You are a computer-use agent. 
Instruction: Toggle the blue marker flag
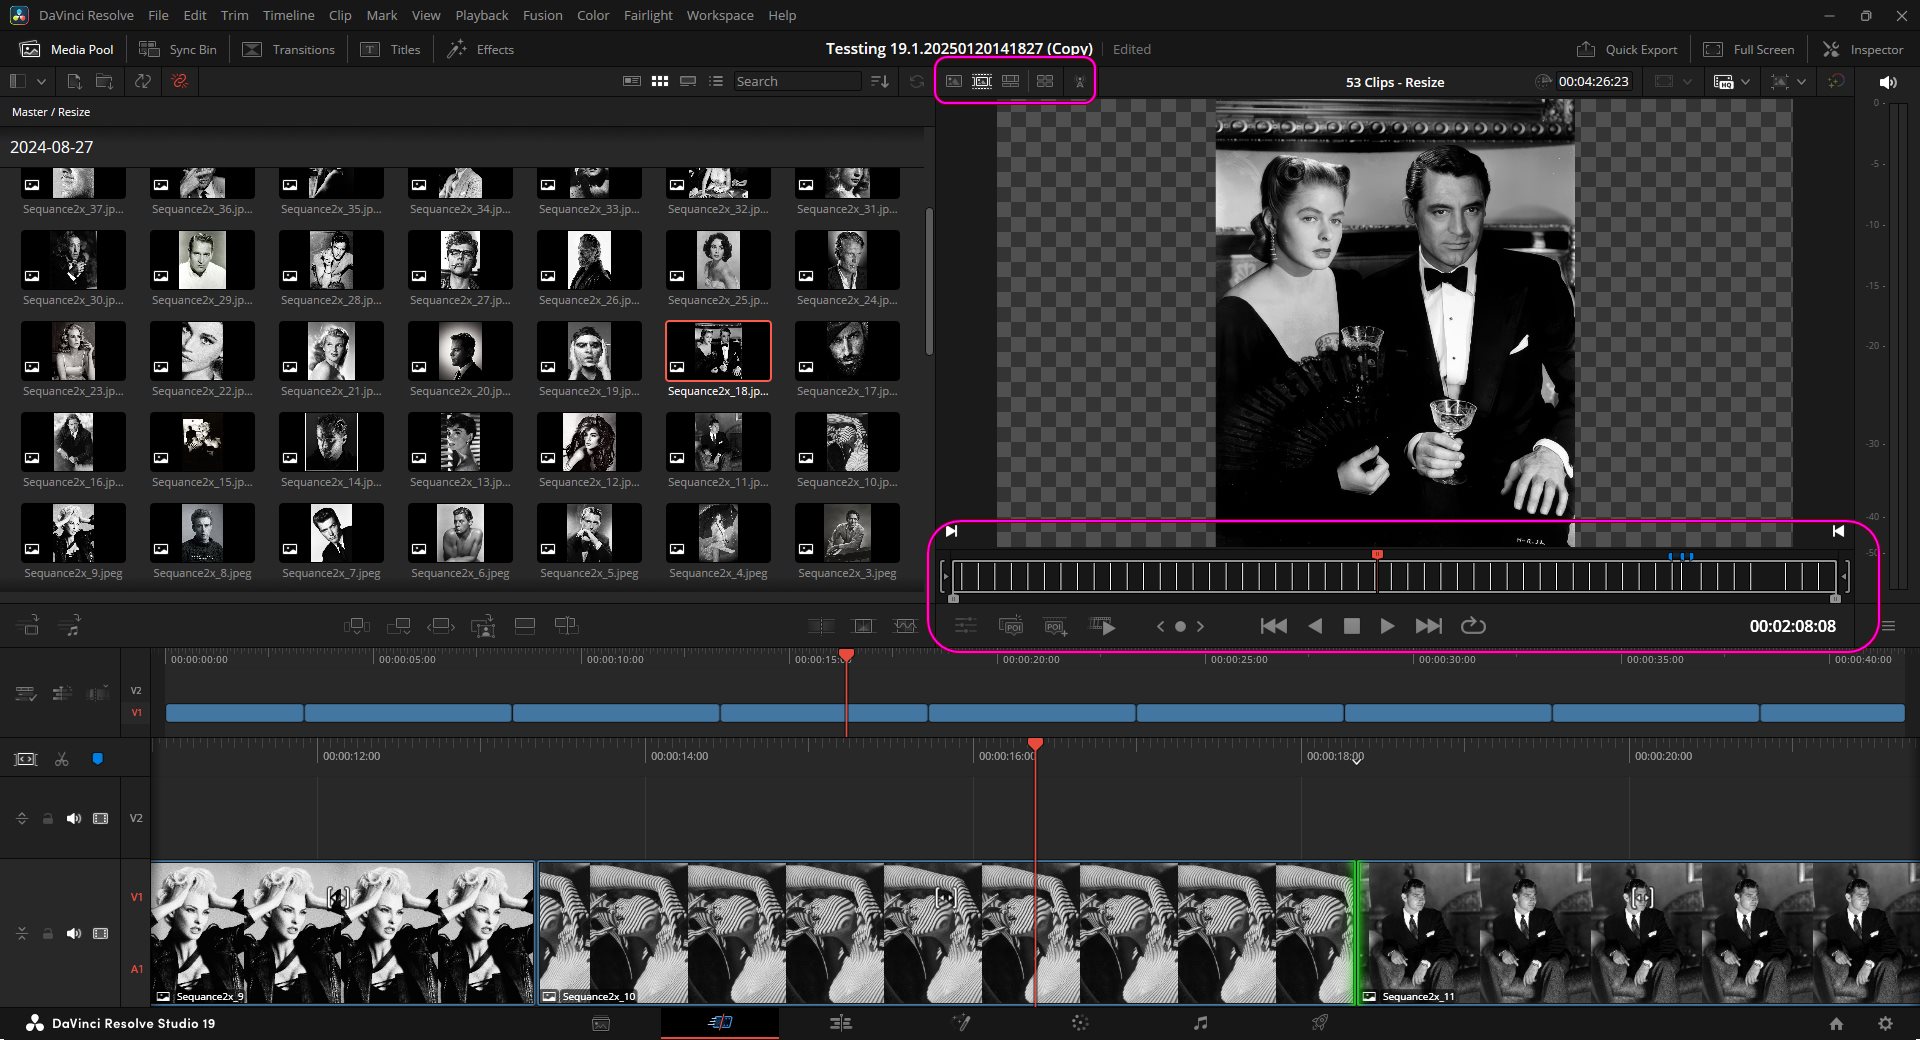point(98,759)
